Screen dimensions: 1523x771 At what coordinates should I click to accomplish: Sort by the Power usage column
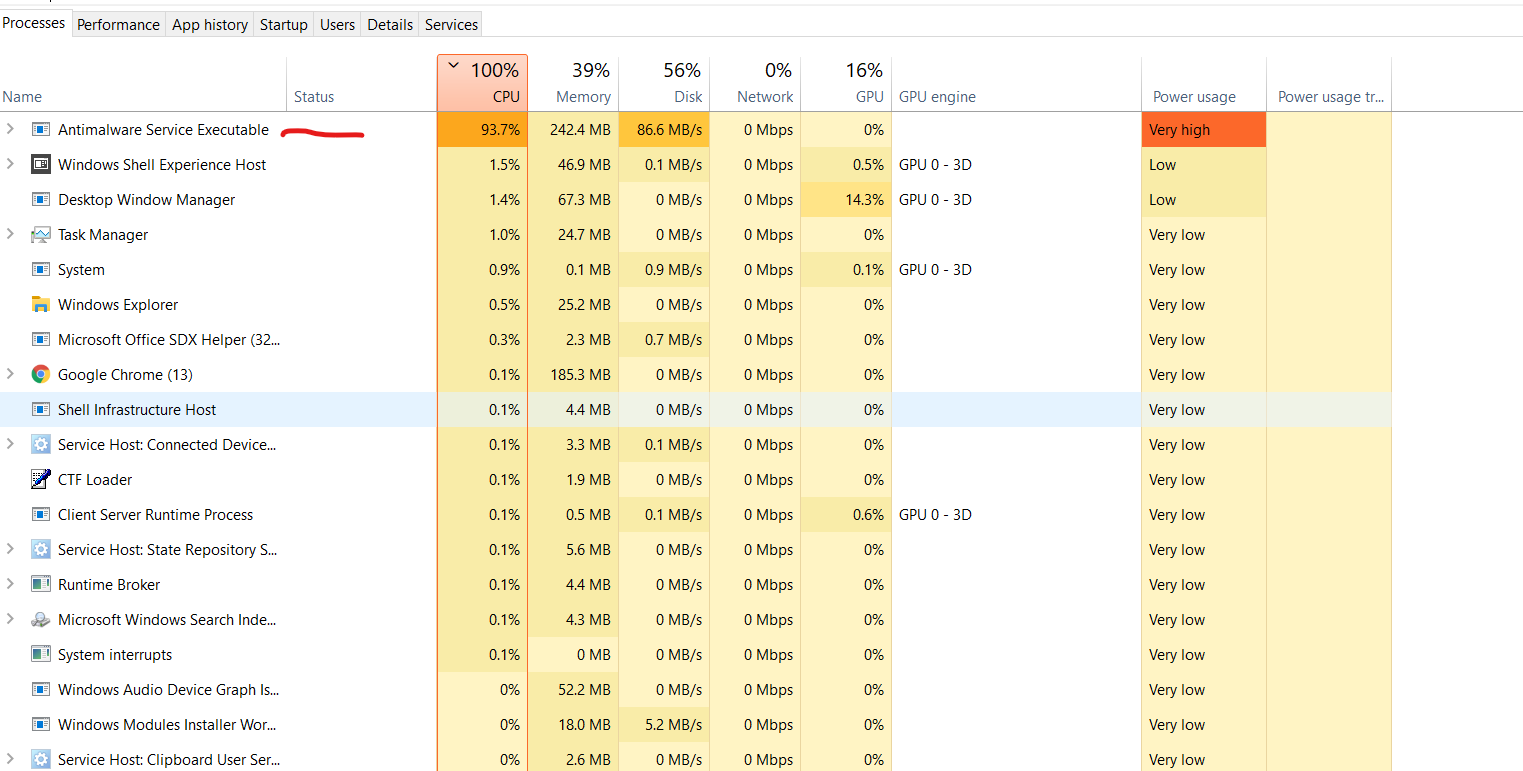pyautogui.click(x=1204, y=84)
